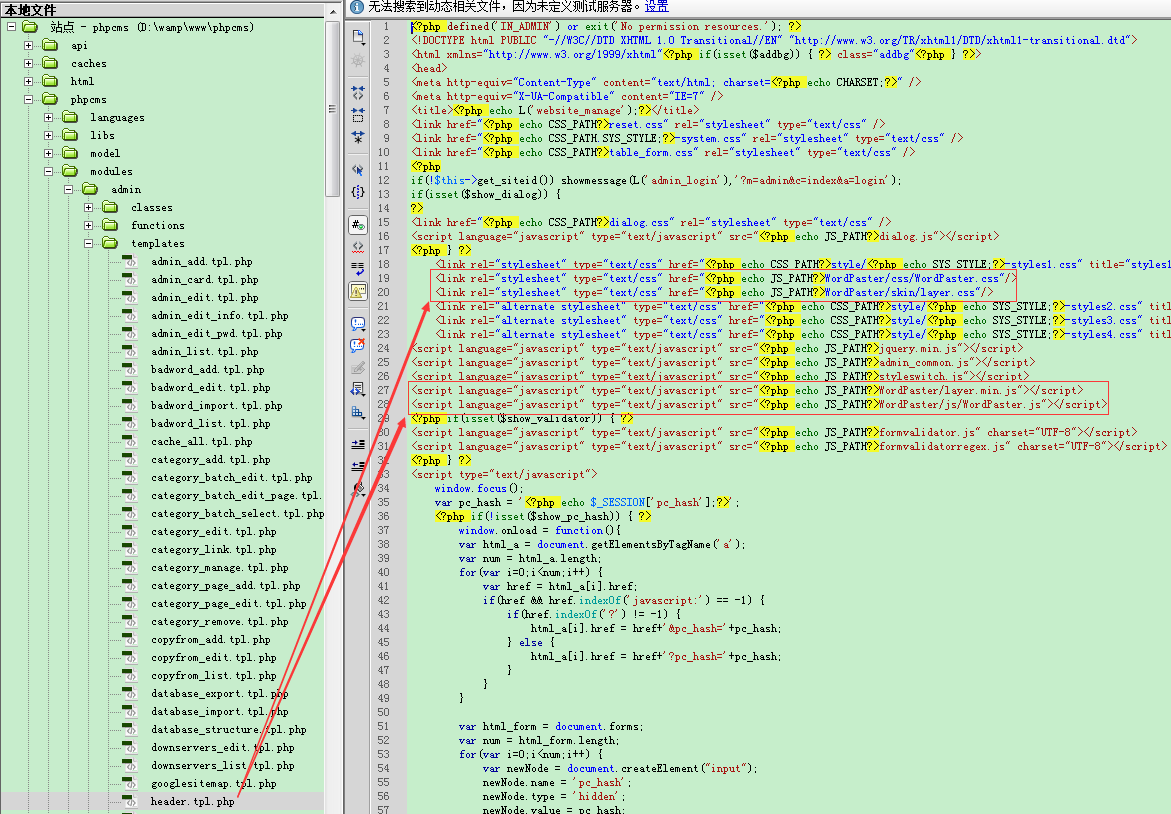Click in the window.focus(); code line
Image resolution: width=1171 pixels, height=814 pixels.
pyautogui.click(x=479, y=488)
